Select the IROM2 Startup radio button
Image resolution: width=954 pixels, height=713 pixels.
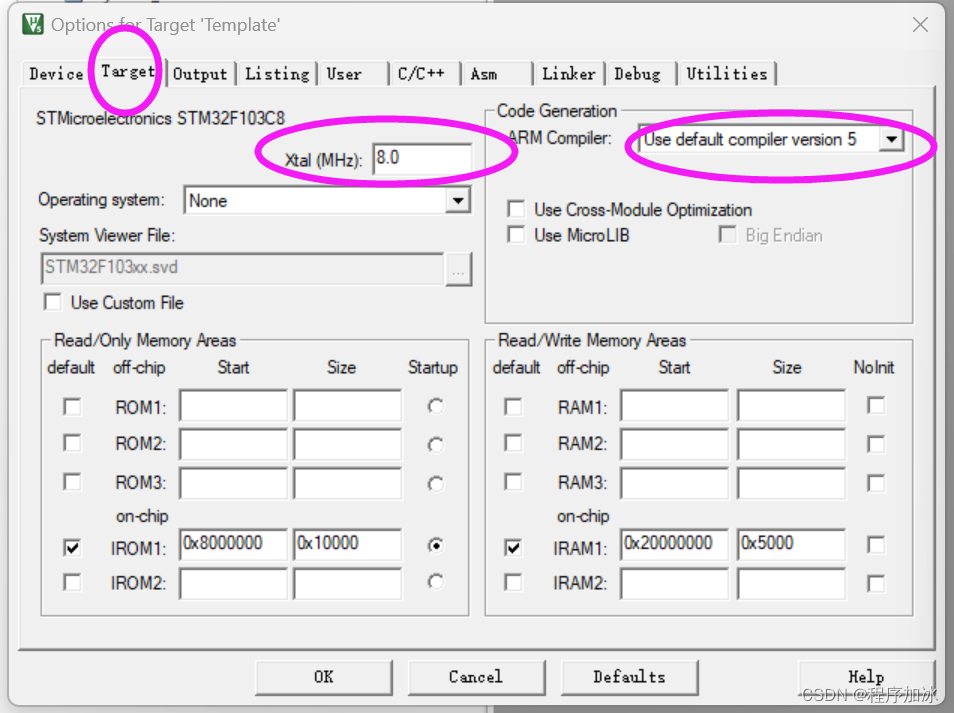pyautogui.click(x=435, y=582)
